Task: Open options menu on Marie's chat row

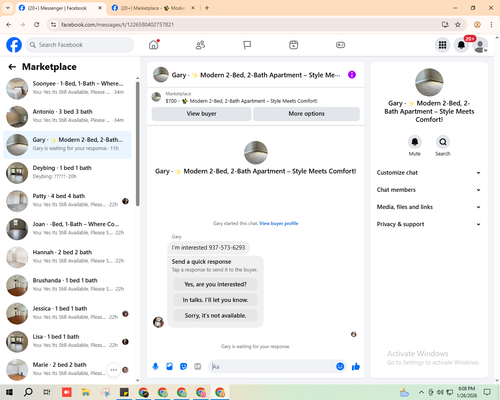Action: 113,370
